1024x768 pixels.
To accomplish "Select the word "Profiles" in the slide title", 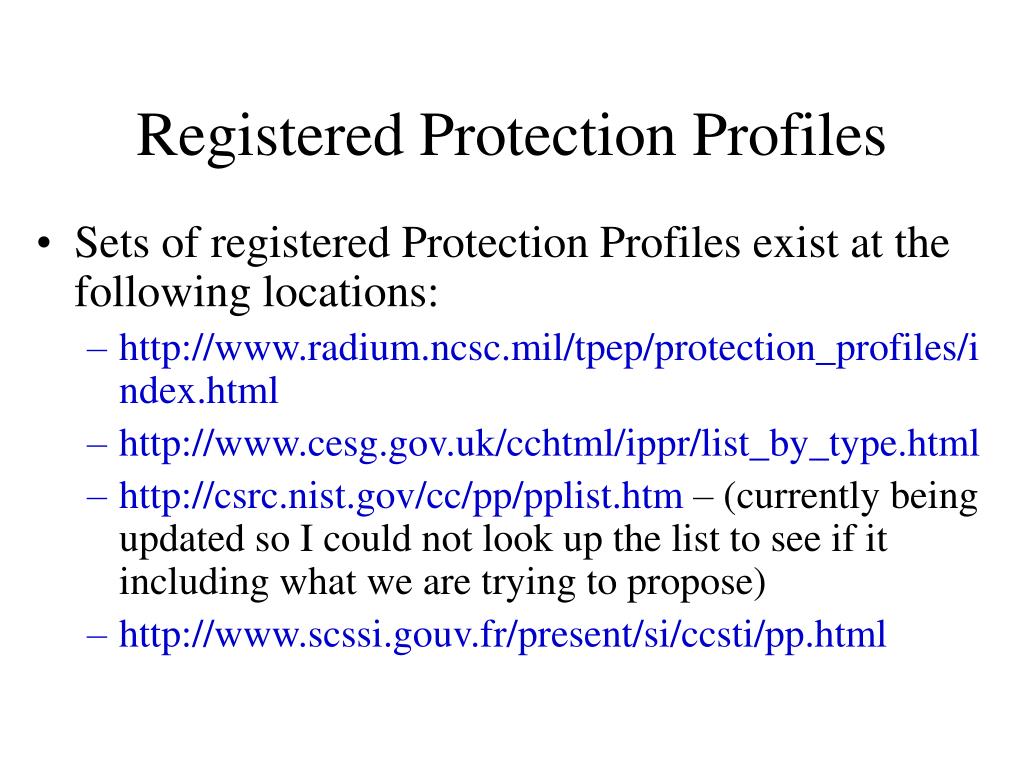I will tap(789, 136).
